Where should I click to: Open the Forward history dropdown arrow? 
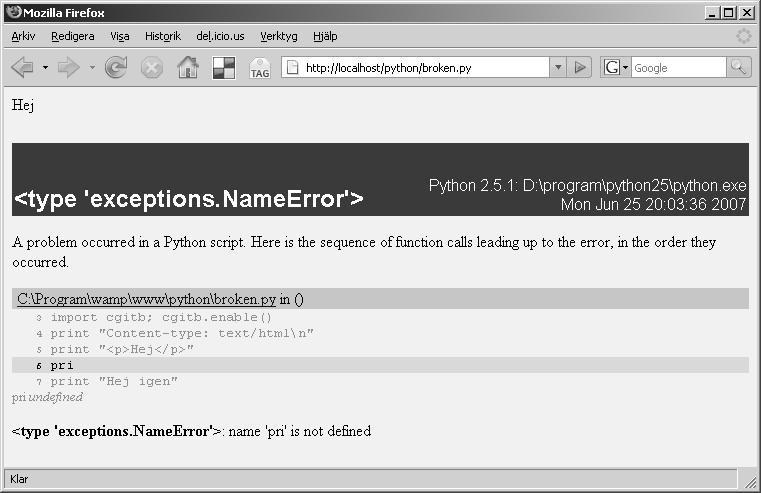[x=92, y=67]
